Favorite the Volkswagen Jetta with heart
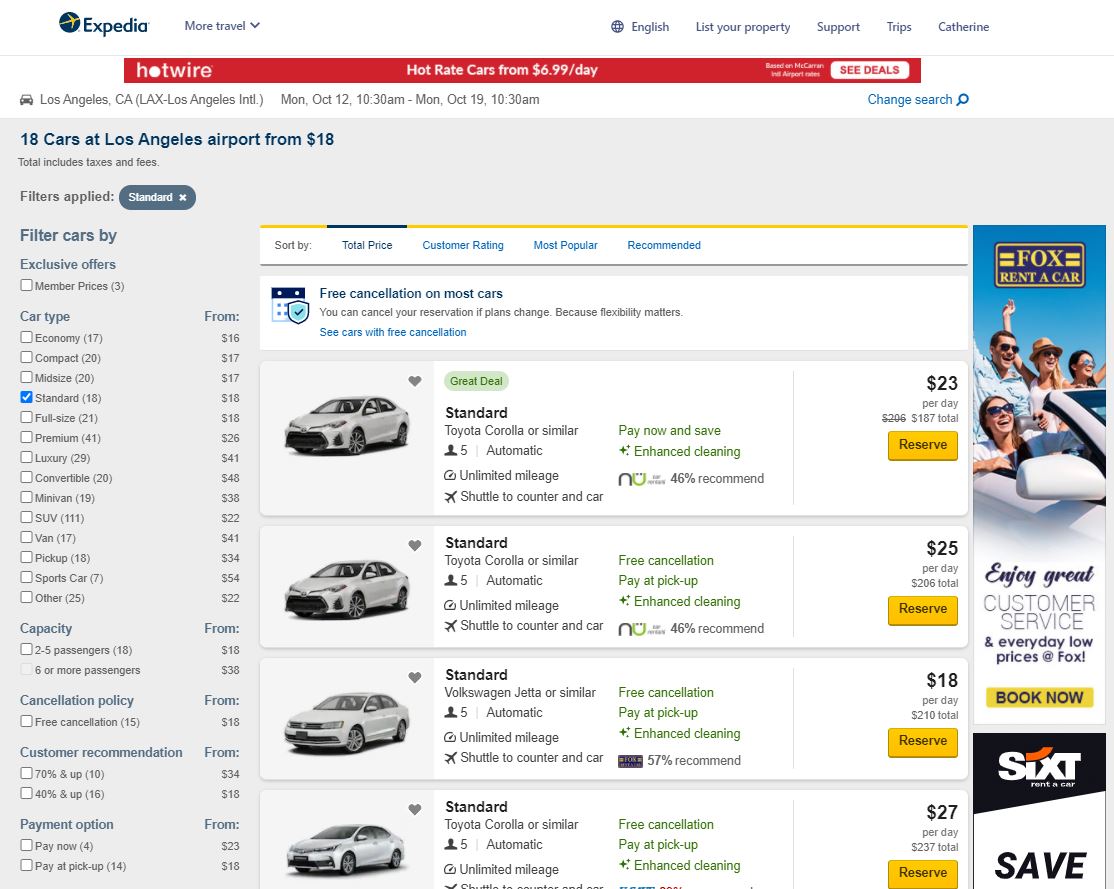Screen dimensions: 1114x889 [x=415, y=678]
